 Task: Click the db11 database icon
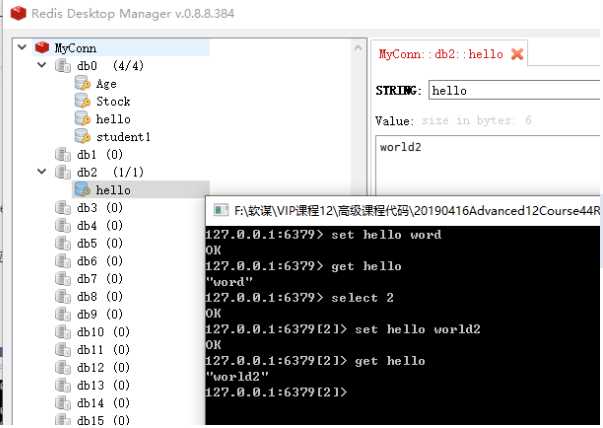(63, 350)
